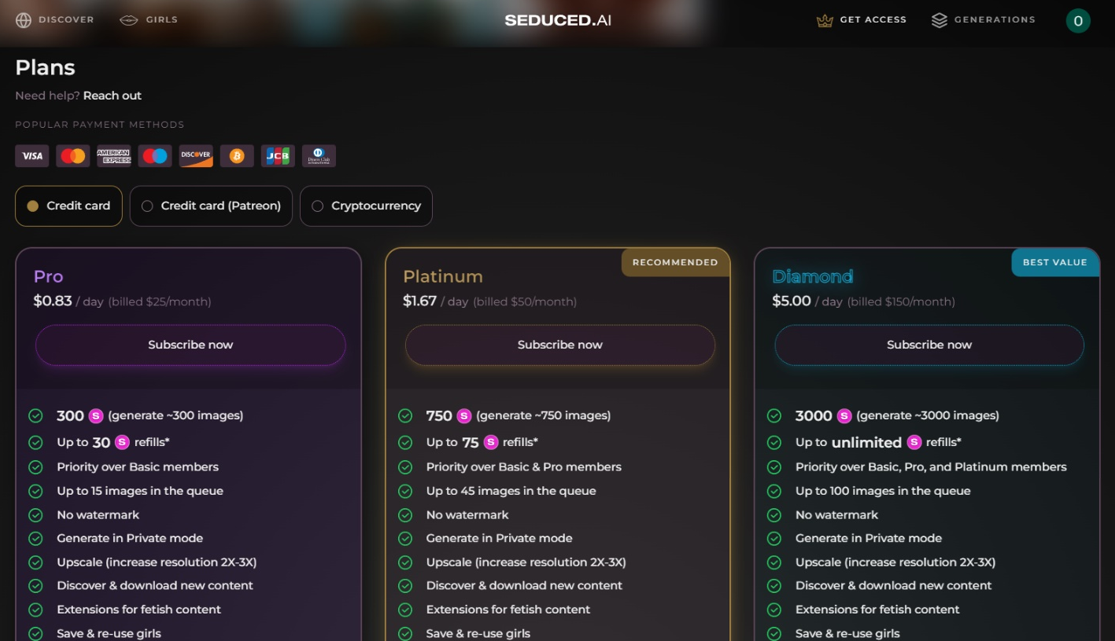This screenshot has height=641, width=1115.
Task: Subscribe to the Platinum plan
Action: (x=560, y=345)
